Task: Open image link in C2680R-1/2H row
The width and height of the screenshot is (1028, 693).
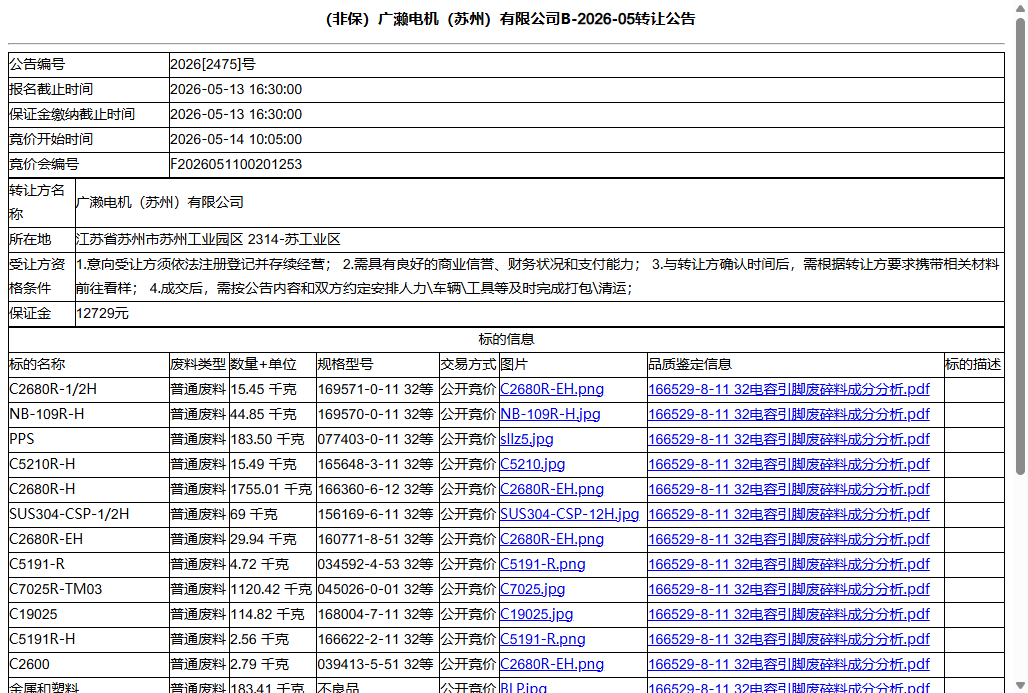Action: (x=551, y=389)
